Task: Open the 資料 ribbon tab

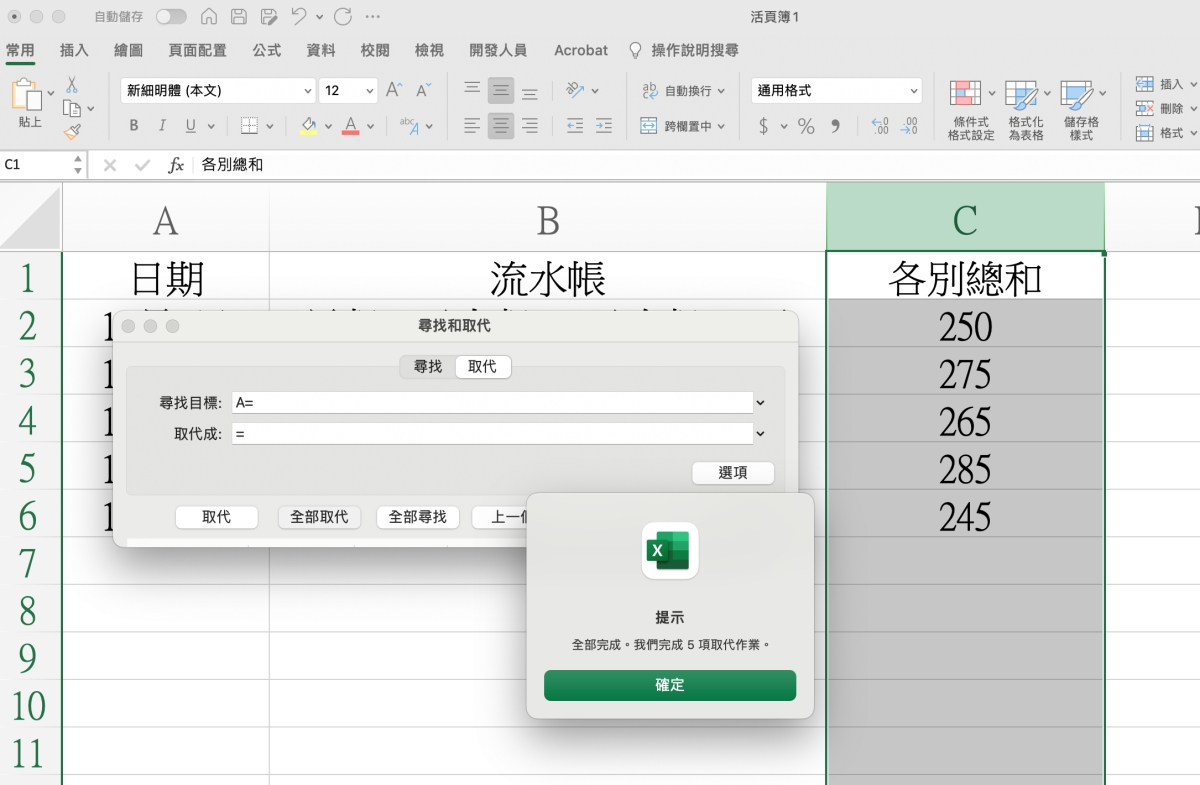Action: click(x=320, y=50)
